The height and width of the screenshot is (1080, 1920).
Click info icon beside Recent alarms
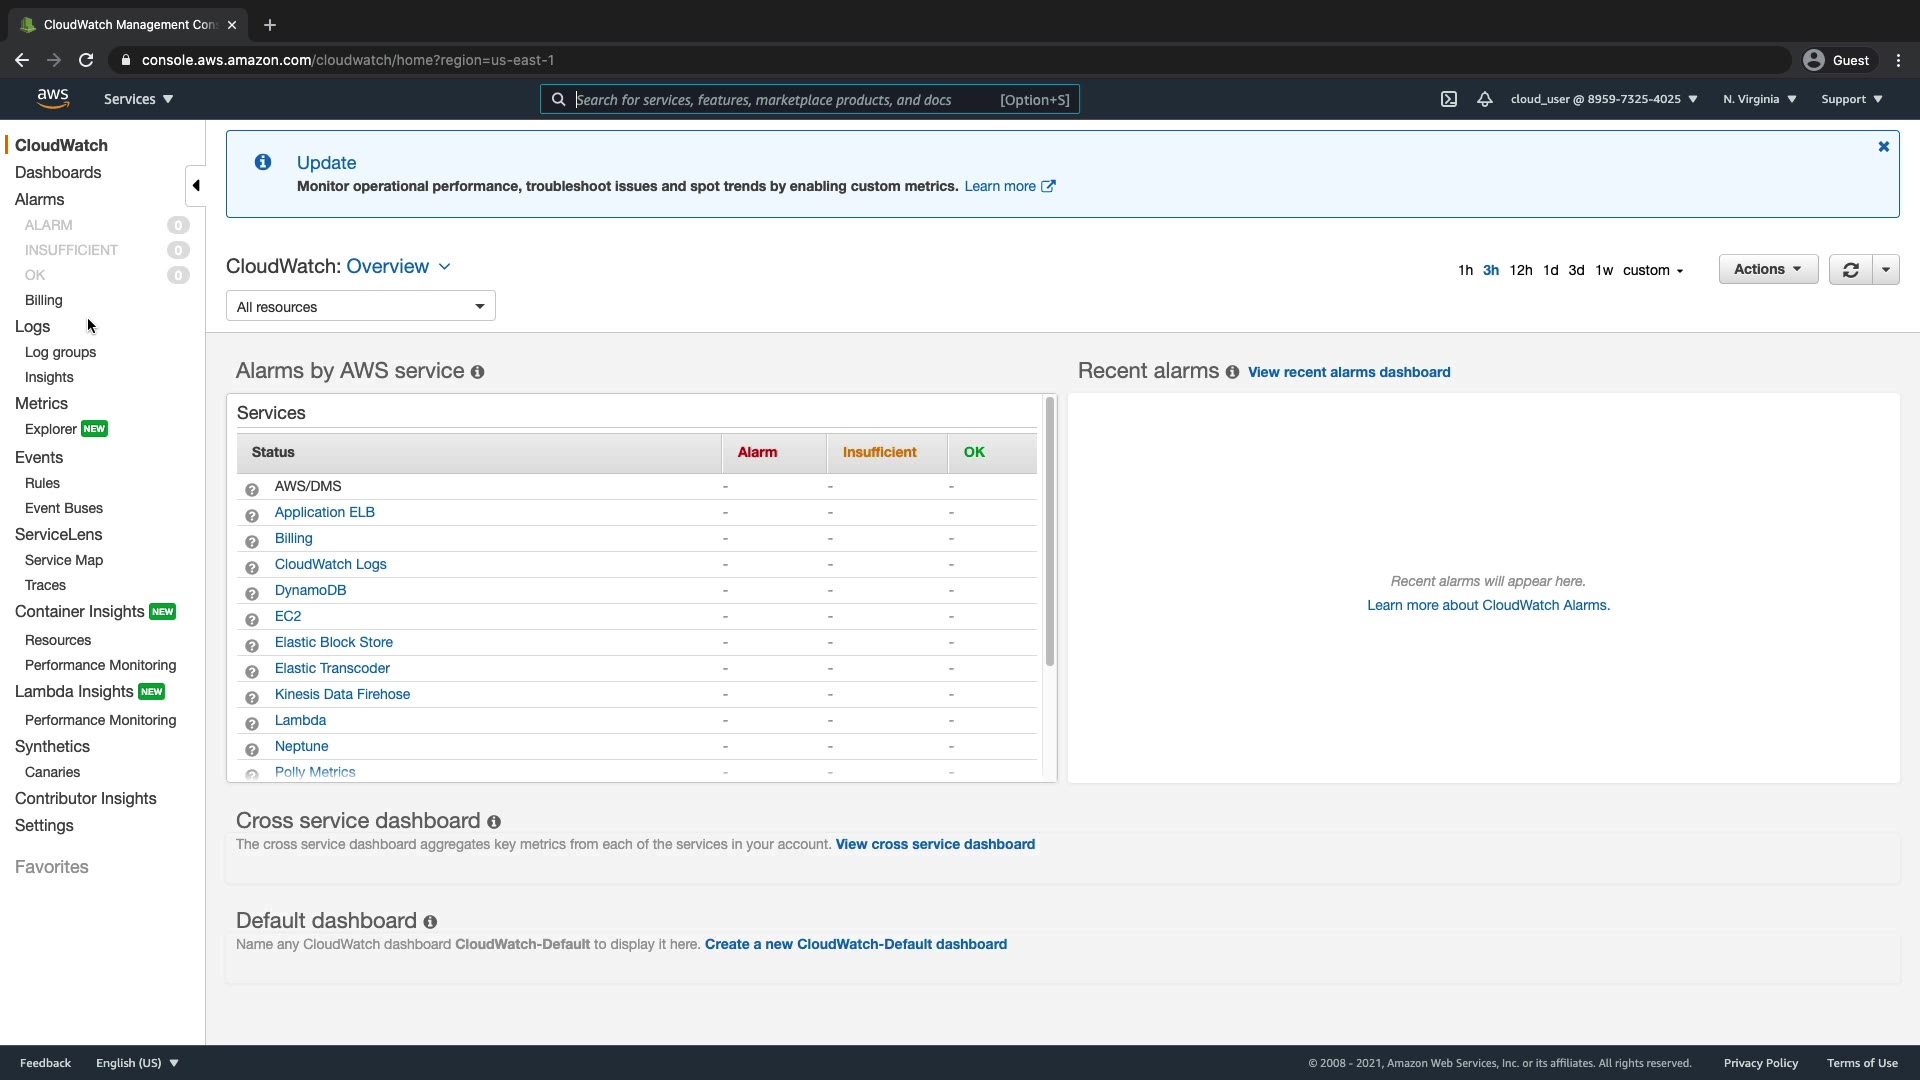[x=1232, y=372]
